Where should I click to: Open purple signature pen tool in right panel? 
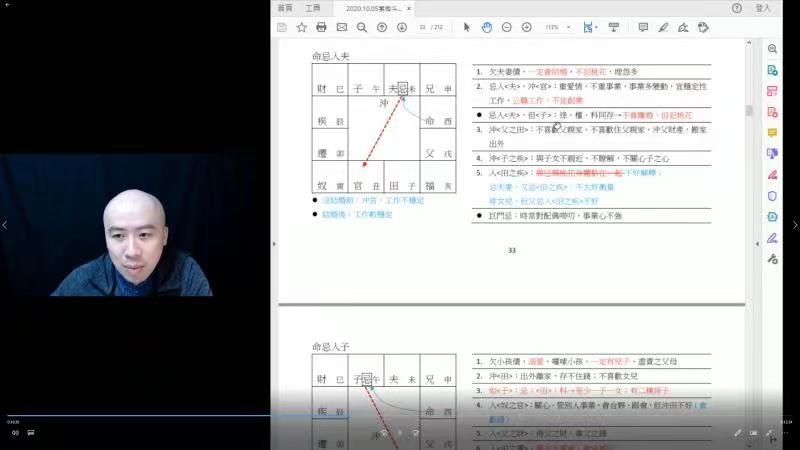772,238
